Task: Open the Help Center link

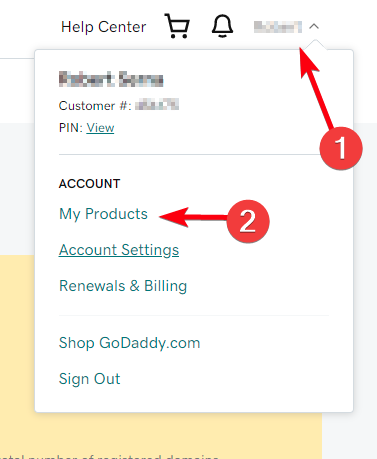Action: coord(103,27)
